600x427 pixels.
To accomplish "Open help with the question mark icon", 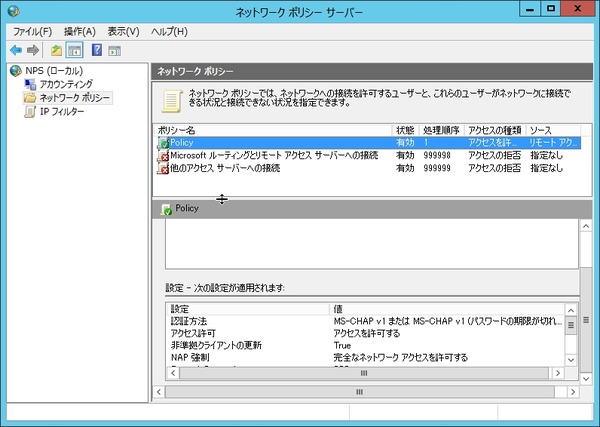I will click(x=97, y=50).
